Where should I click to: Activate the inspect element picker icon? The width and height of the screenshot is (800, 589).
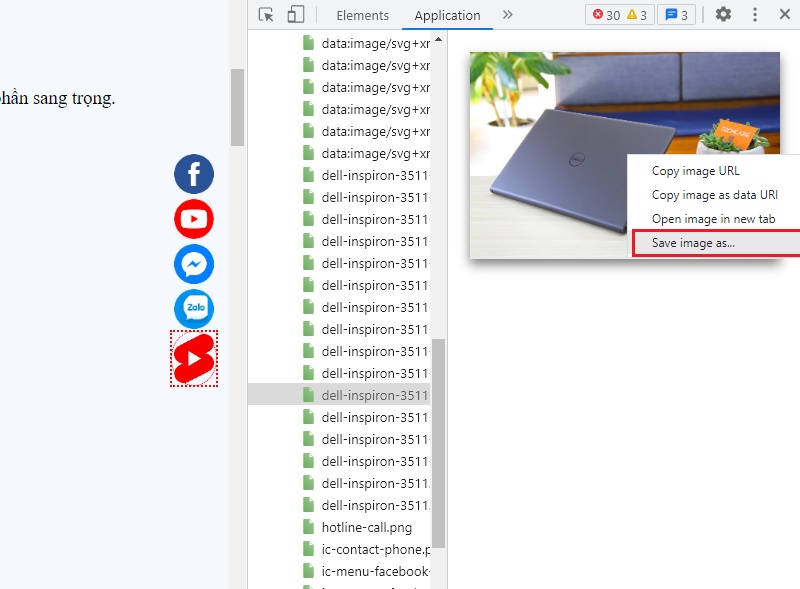click(x=266, y=15)
